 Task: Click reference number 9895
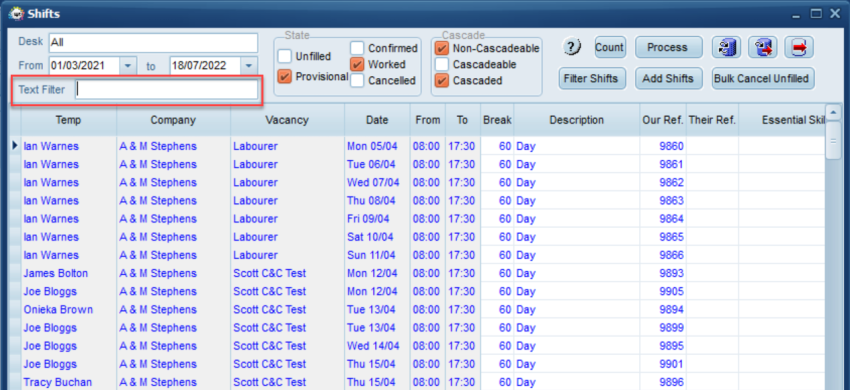click(671, 346)
